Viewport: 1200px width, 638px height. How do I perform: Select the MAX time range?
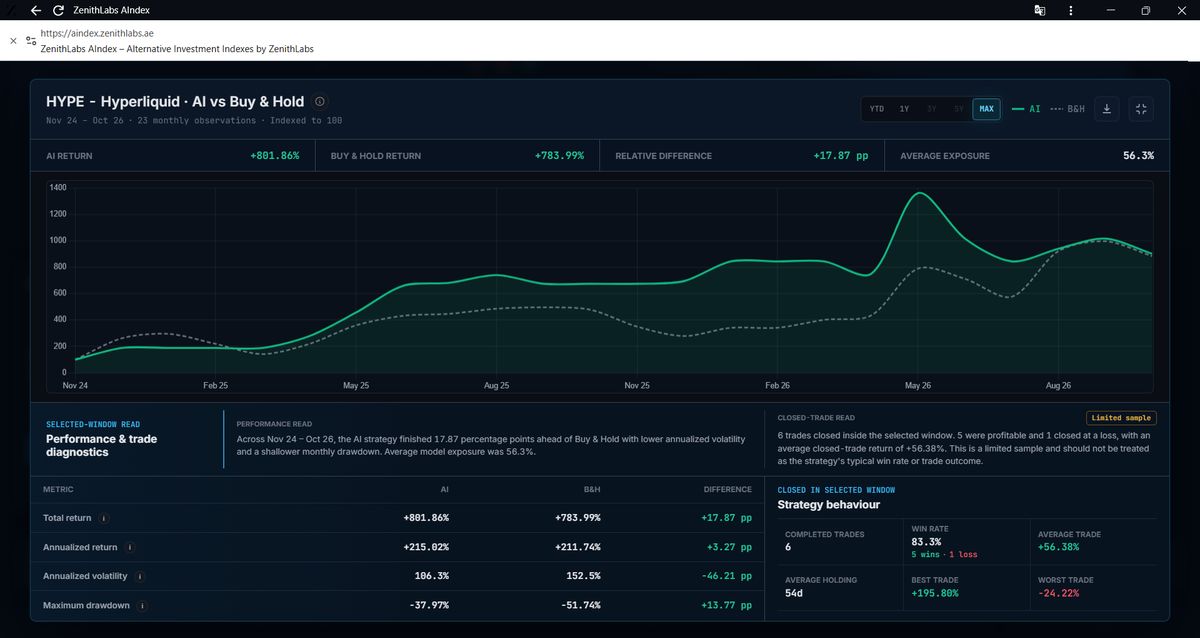[987, 109]
